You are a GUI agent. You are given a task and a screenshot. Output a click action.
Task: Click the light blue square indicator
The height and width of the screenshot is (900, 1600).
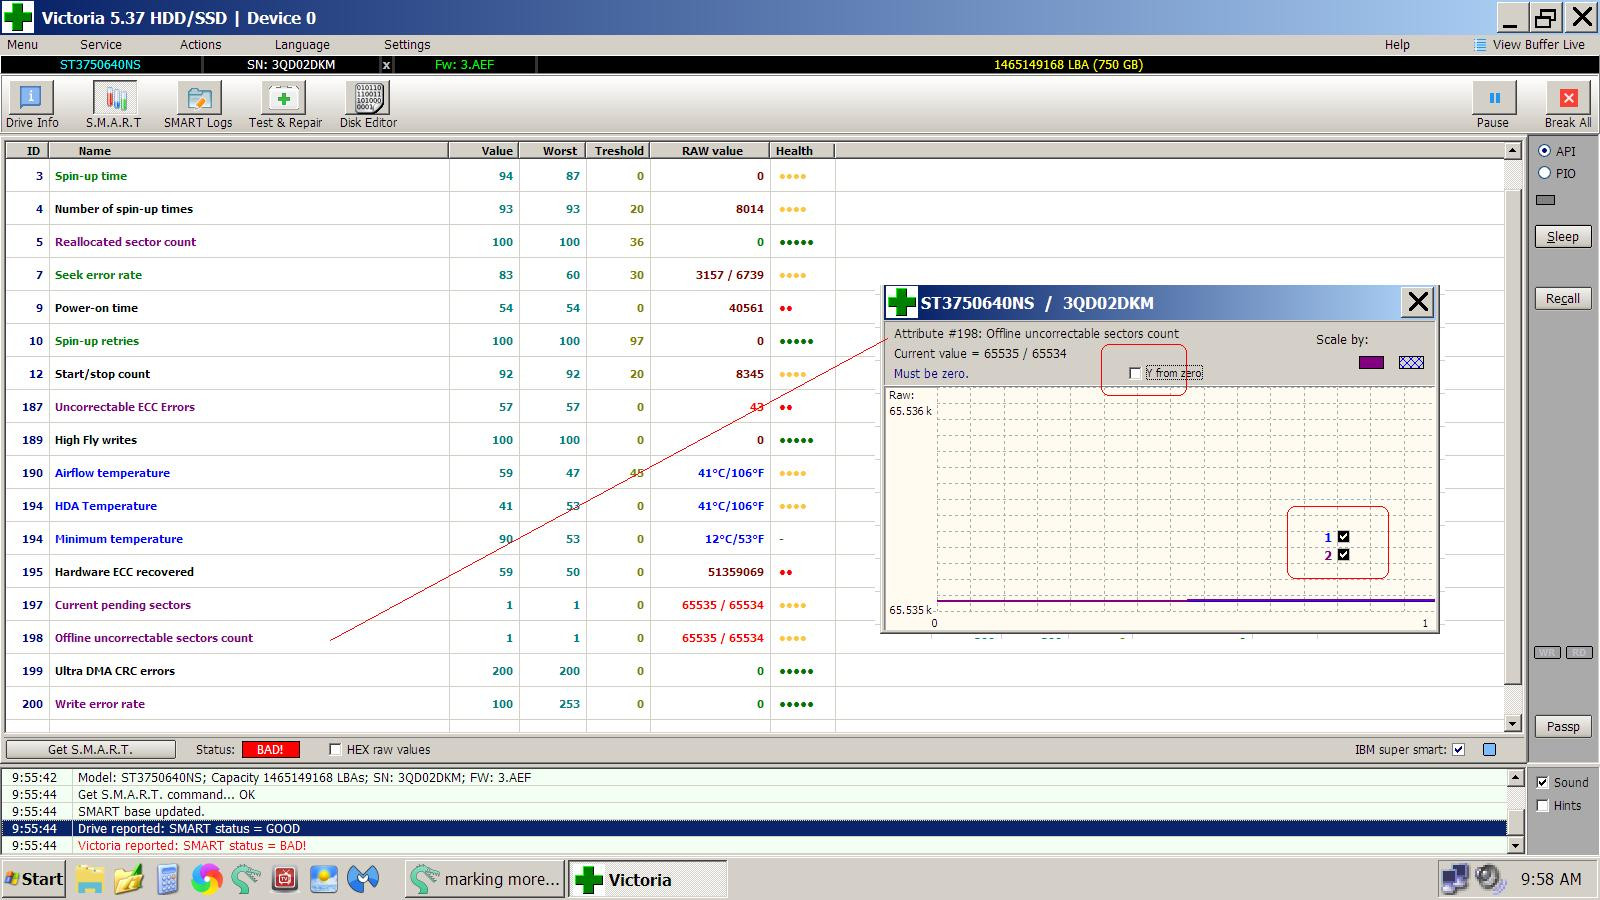pyautogui.click(x=1489, y=749)
